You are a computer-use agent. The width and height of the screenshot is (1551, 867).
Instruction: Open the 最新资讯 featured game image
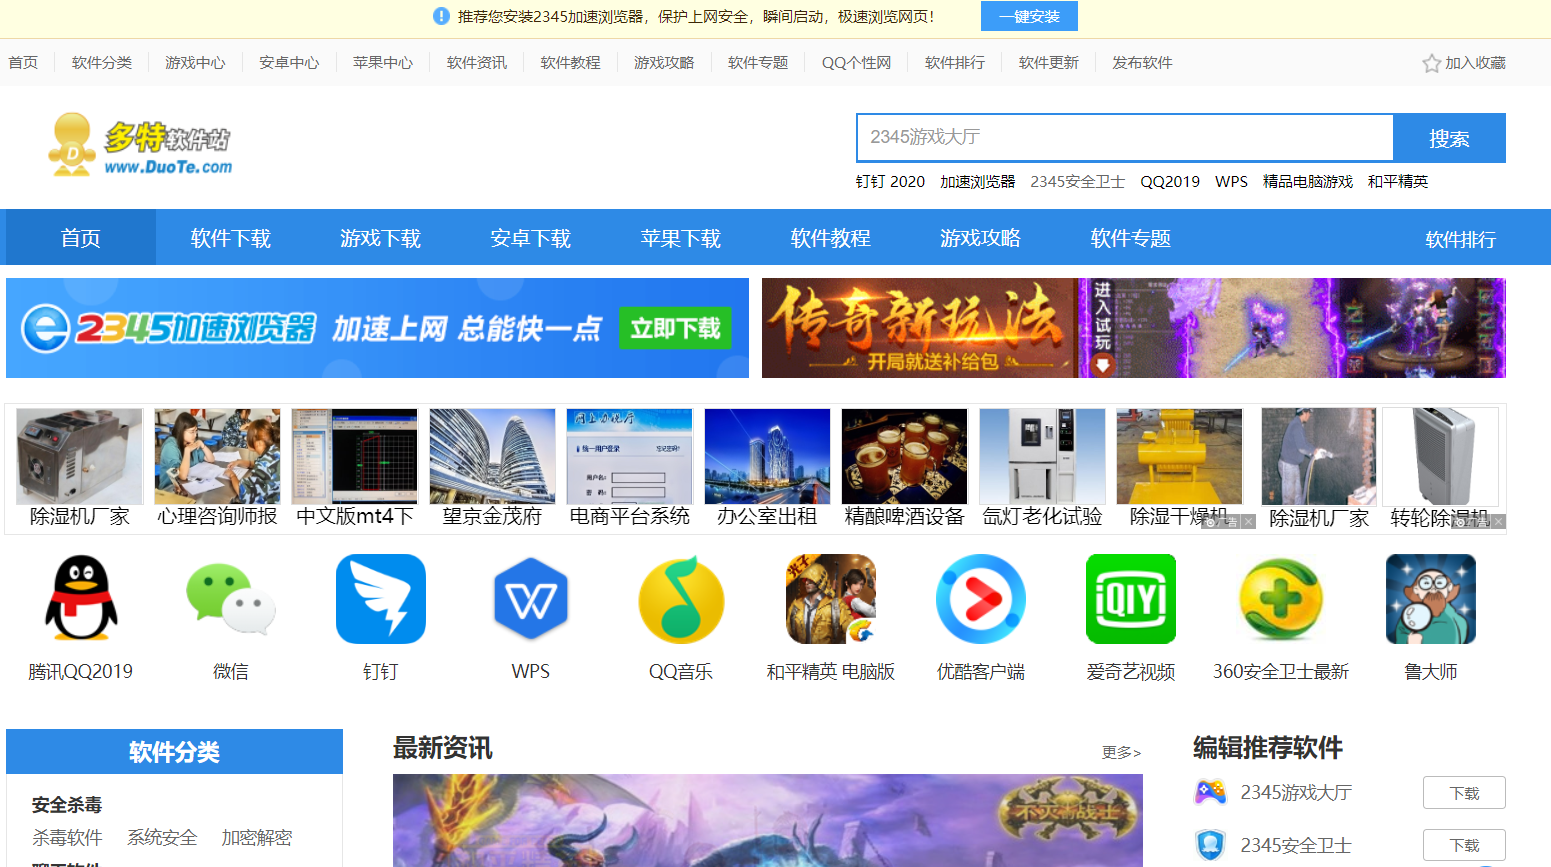767,820
